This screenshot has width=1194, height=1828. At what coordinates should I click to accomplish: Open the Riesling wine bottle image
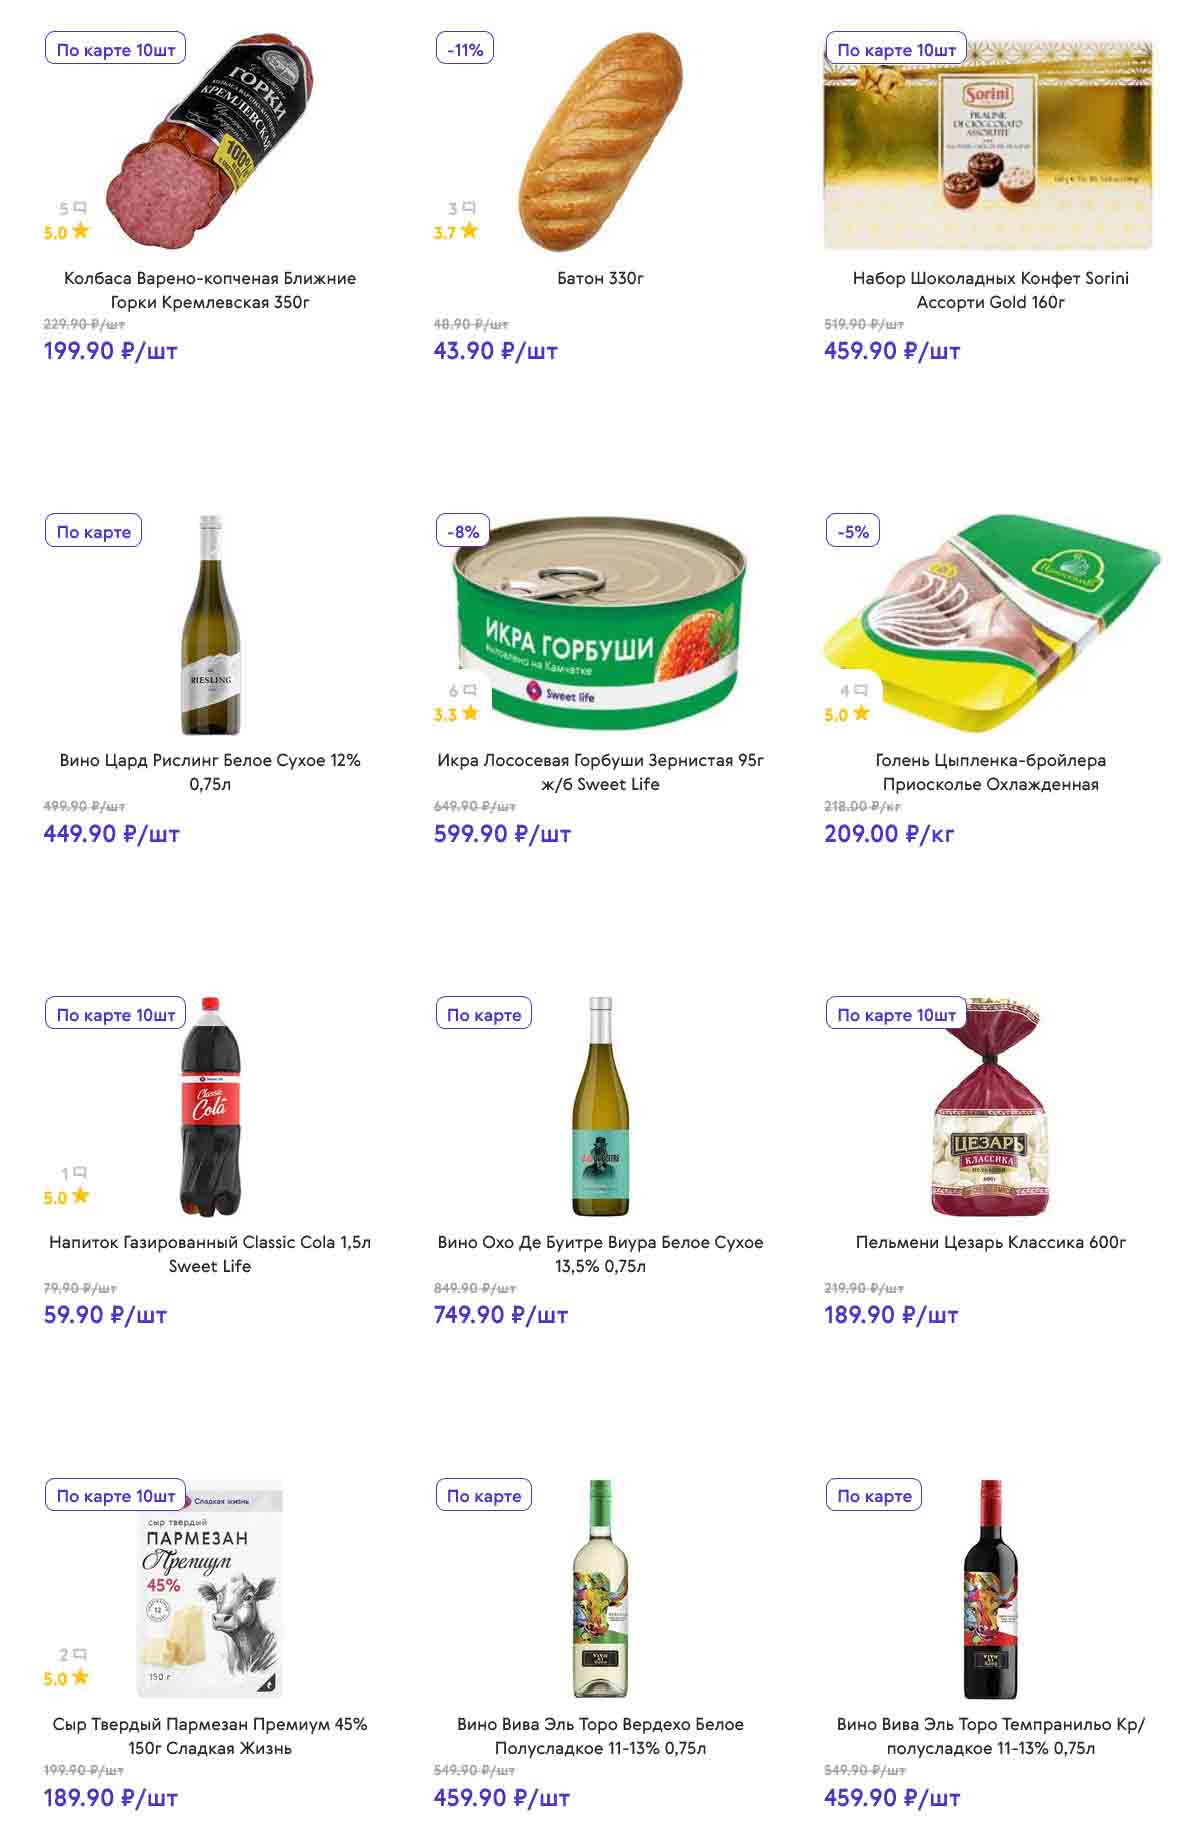(210, 625)
